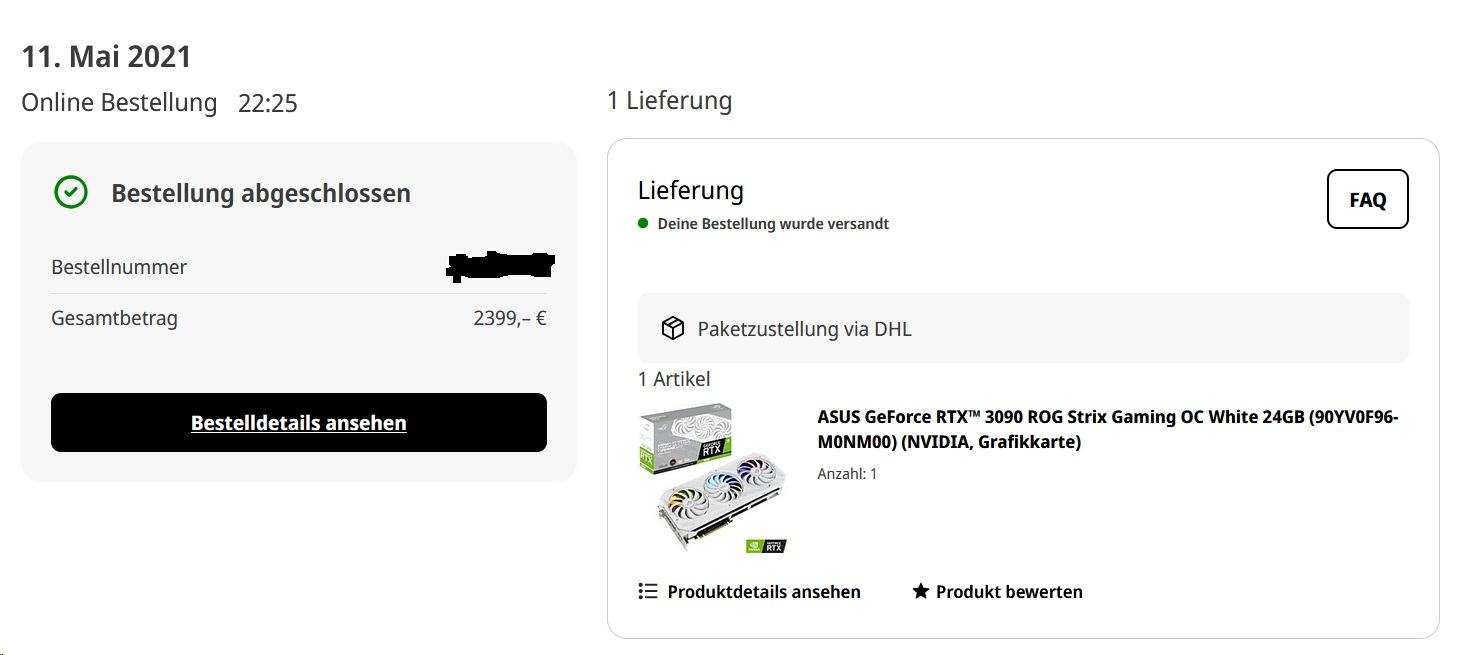Click the Paketzustellung via DHL text
This screenshot has width=1463, height=655.
pos(804,329)
